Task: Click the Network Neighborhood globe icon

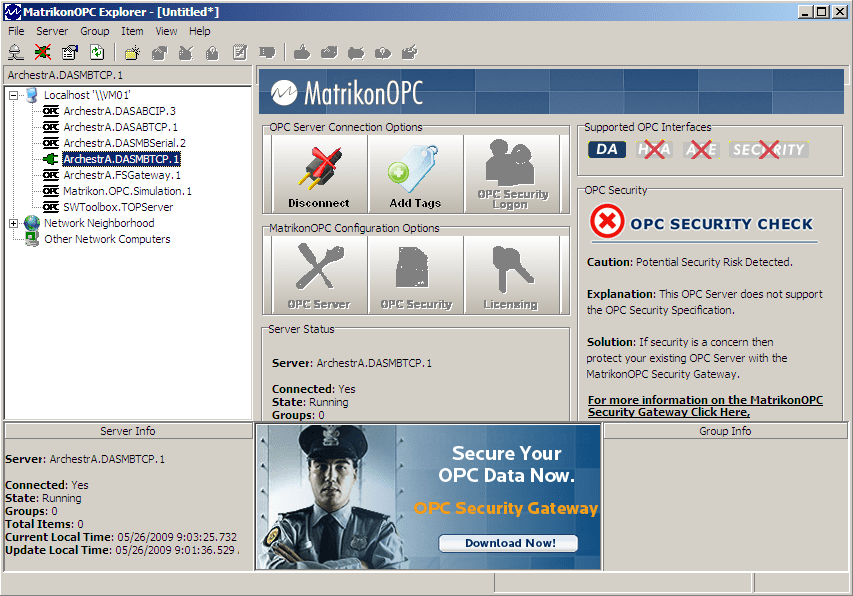Action: click(32, 223)
